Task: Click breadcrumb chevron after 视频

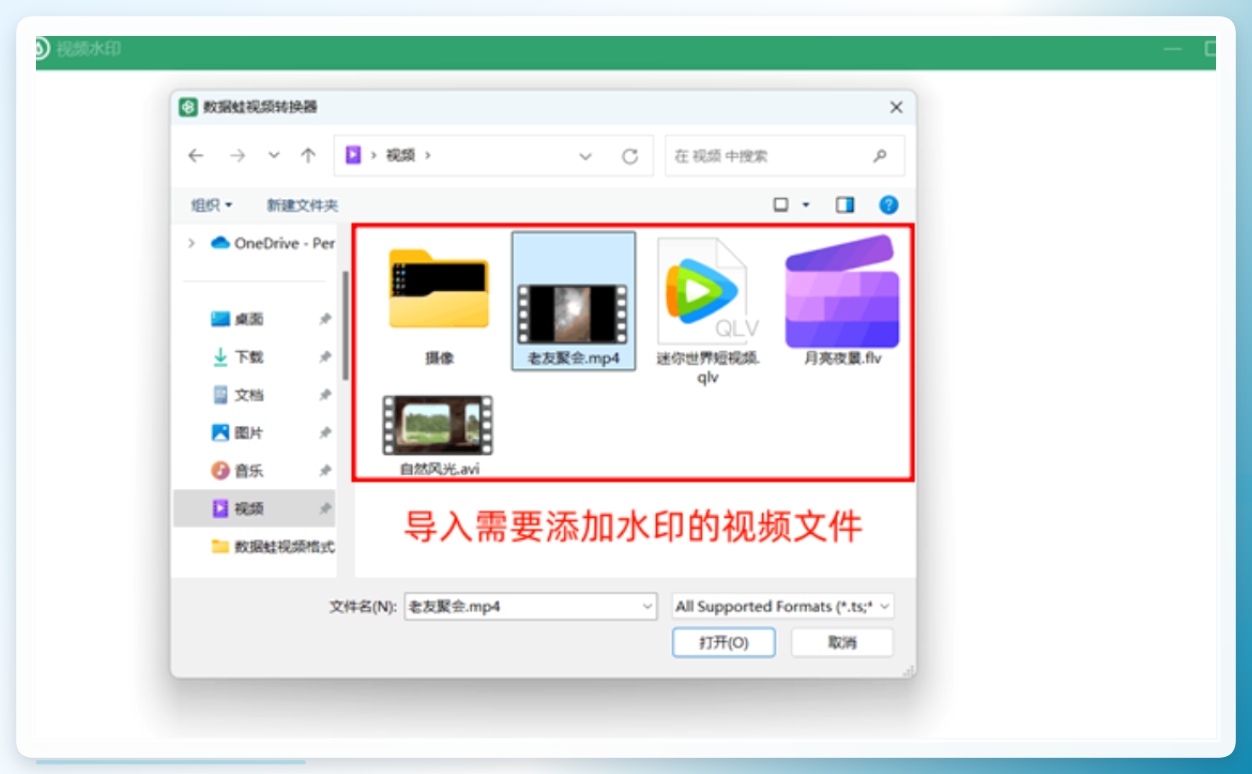Action: (x=428, y=156)
